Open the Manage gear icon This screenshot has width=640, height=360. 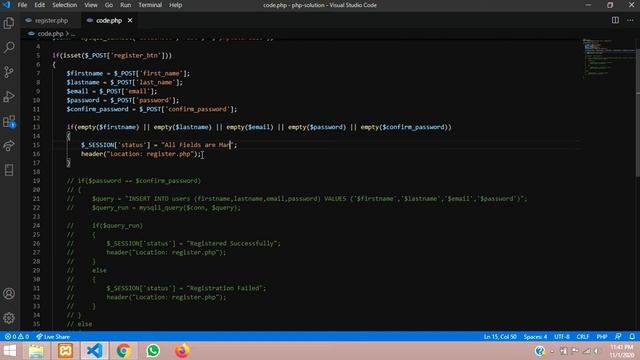[9, 318]
